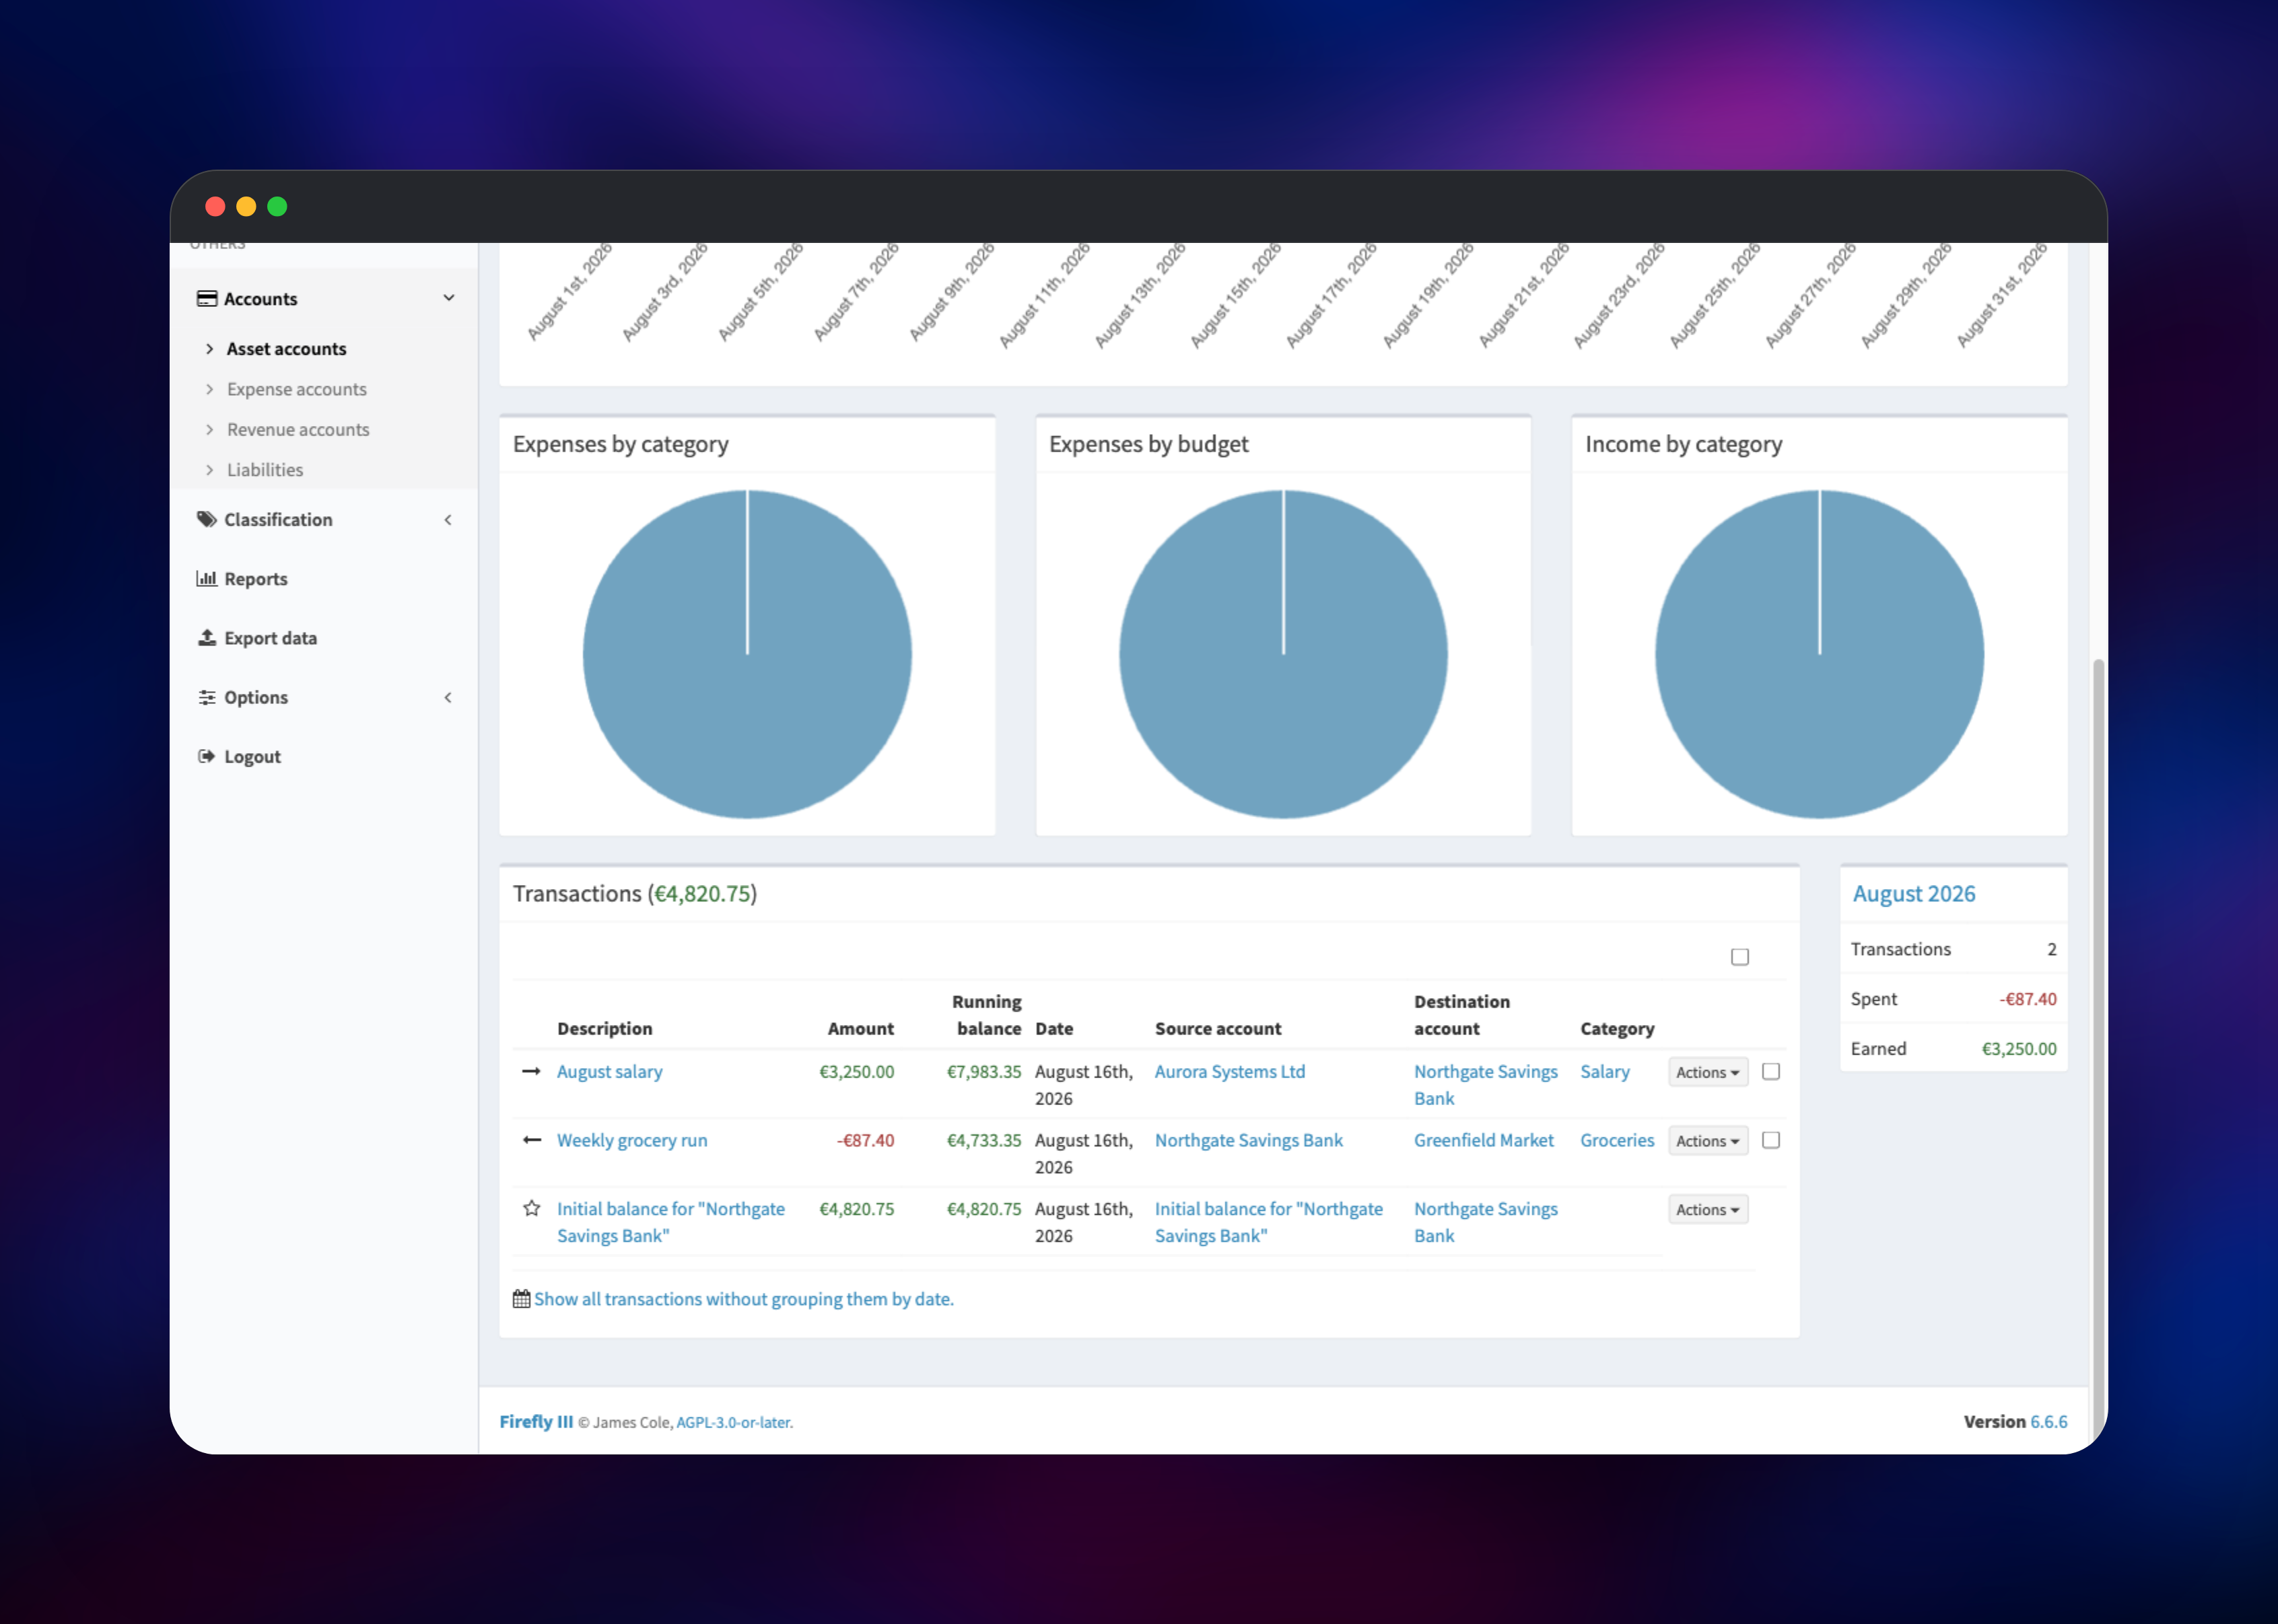Viewport: 2278px width, 1624px height.
Task: Open Greenfield Market destination account
Action: click(1483, 1141)
